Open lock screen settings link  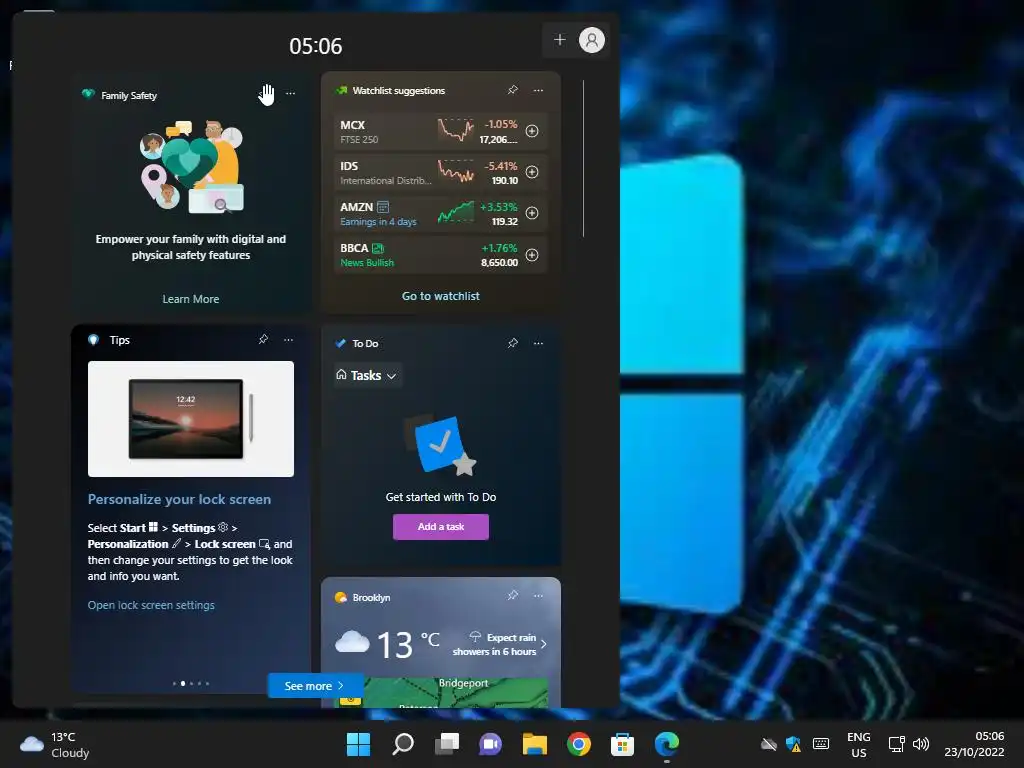click(151, 605)
